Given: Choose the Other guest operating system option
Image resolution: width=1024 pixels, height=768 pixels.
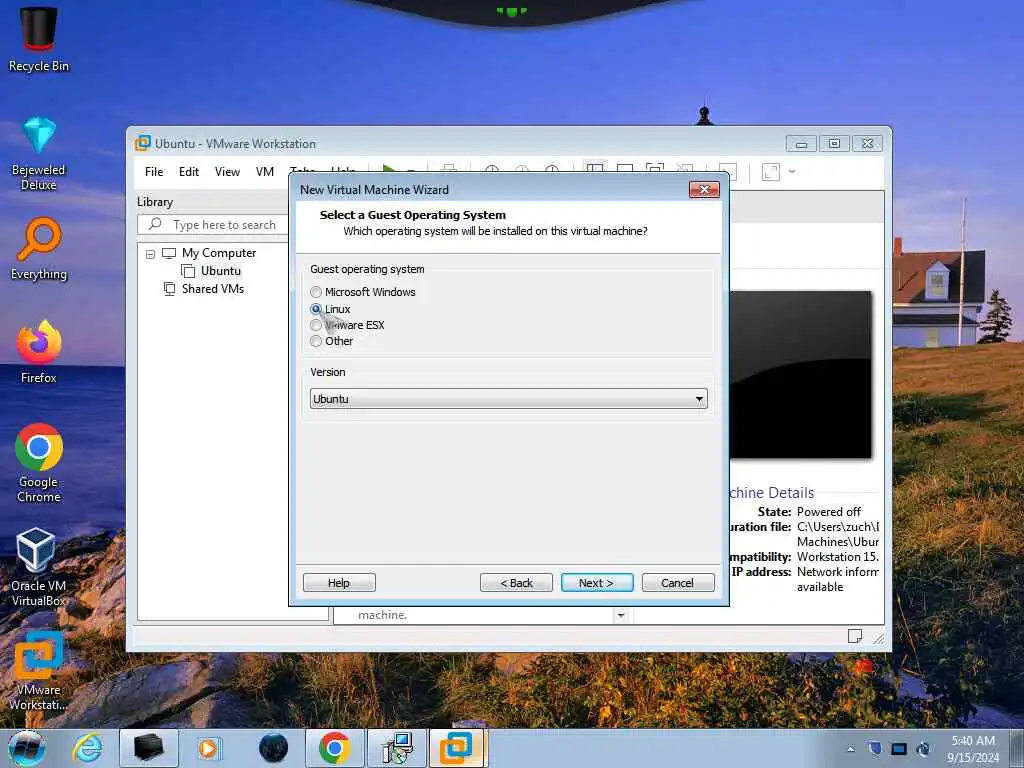Looking at the screenshot, I should [316, 341].
